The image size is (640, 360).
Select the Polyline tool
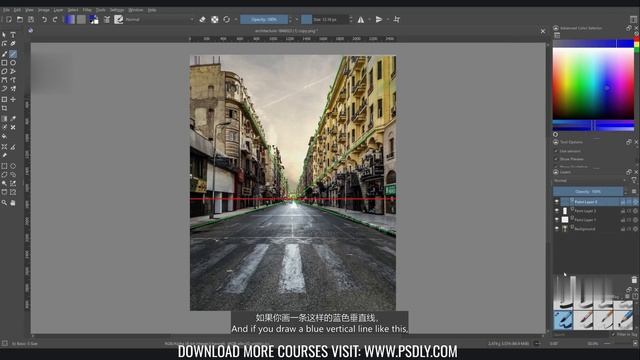[13, 71]
